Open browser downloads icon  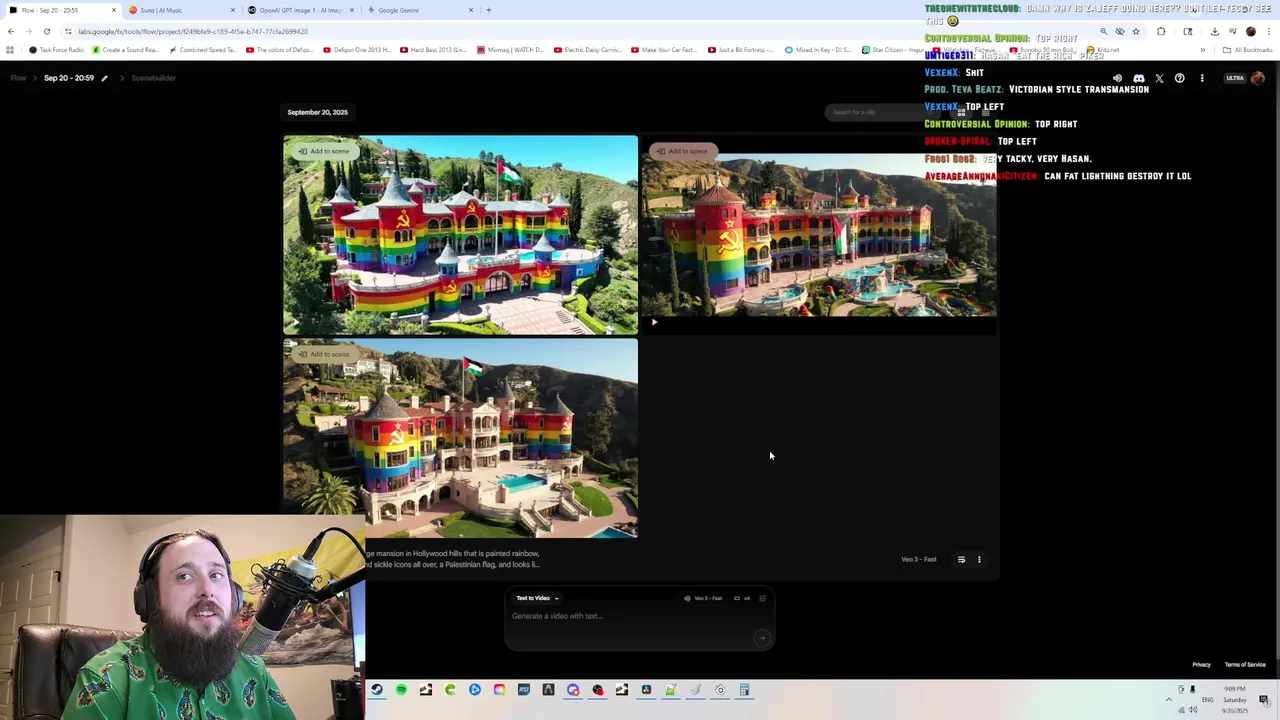click(1214, 31)
